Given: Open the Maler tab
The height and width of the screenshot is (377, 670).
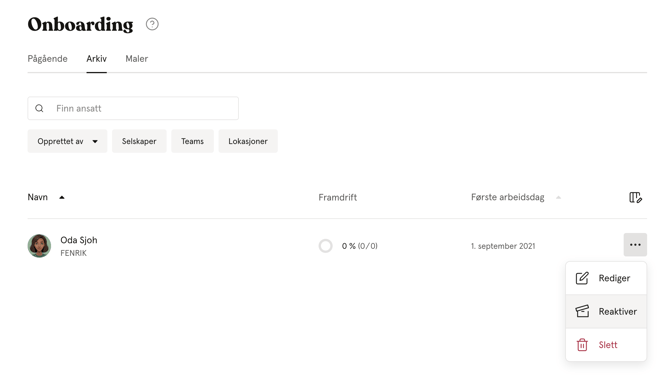Looking at the screenshot, I should click(137, 59).
